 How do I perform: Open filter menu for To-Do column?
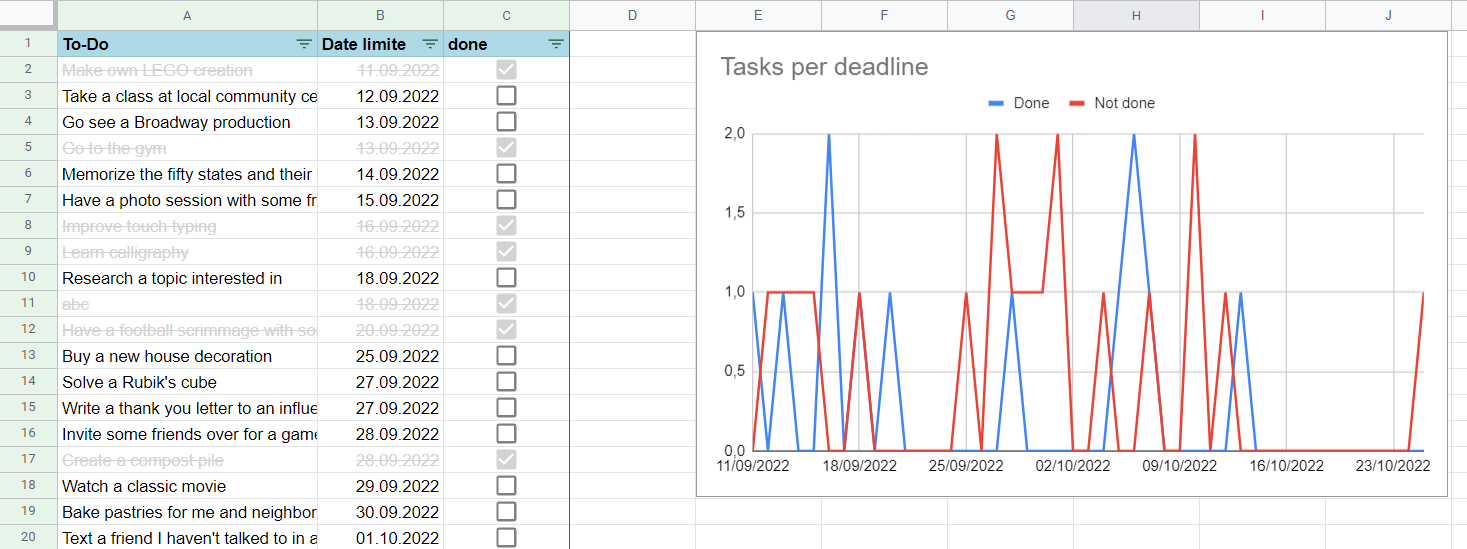(x=304, y=44)
